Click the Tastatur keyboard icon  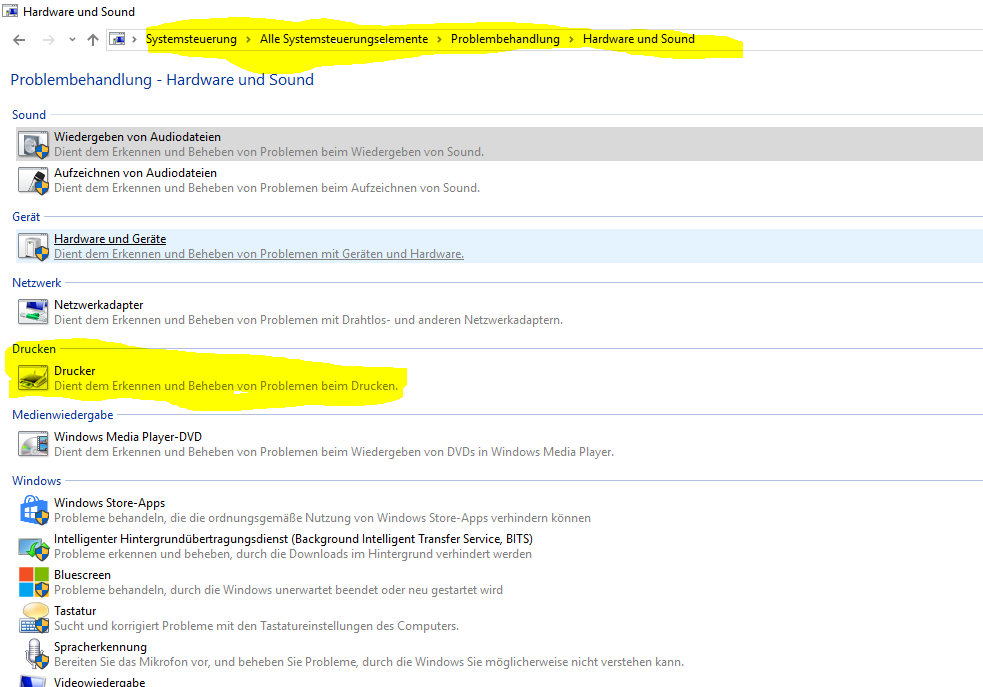[34, 618]
